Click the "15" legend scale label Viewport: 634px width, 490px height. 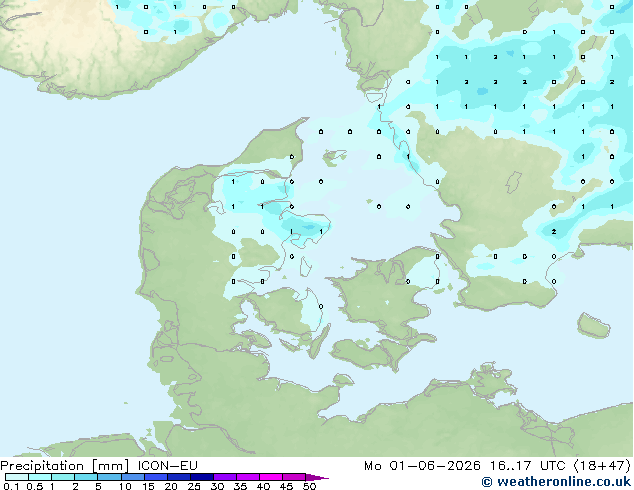pyautogui.click(x=148, y=486)
